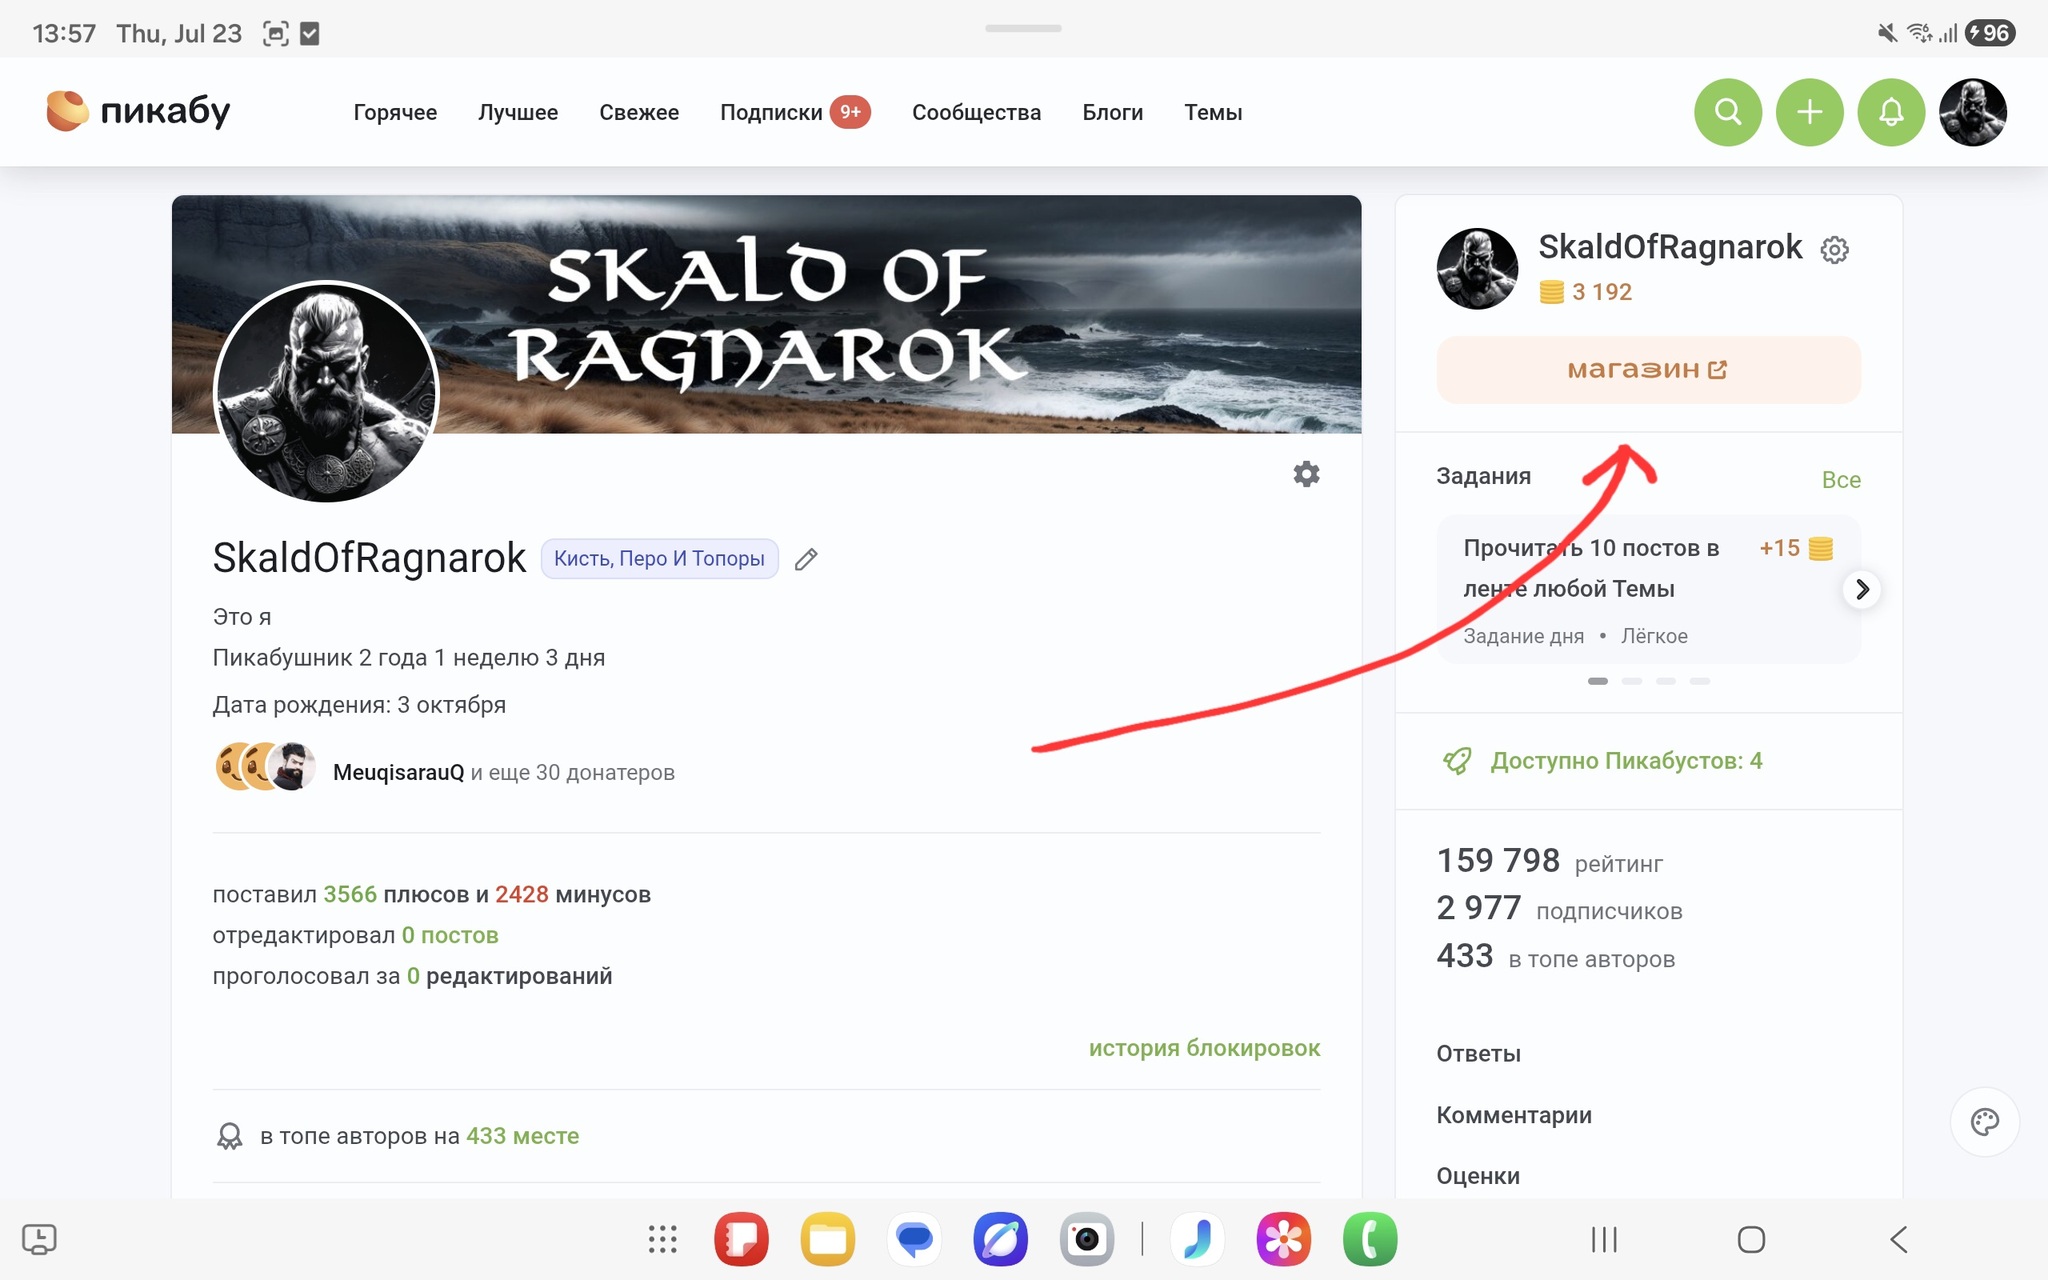Click the Pikaboost rocket icon
Viewport: 2048px width, 1280px height.
coord(1457,761)
